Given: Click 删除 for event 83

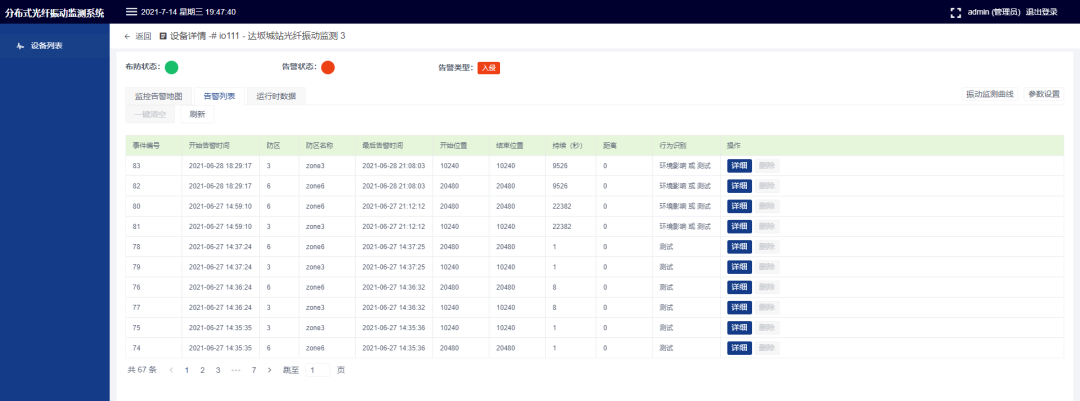Looking at the screenshot, I should click(767, 165).
